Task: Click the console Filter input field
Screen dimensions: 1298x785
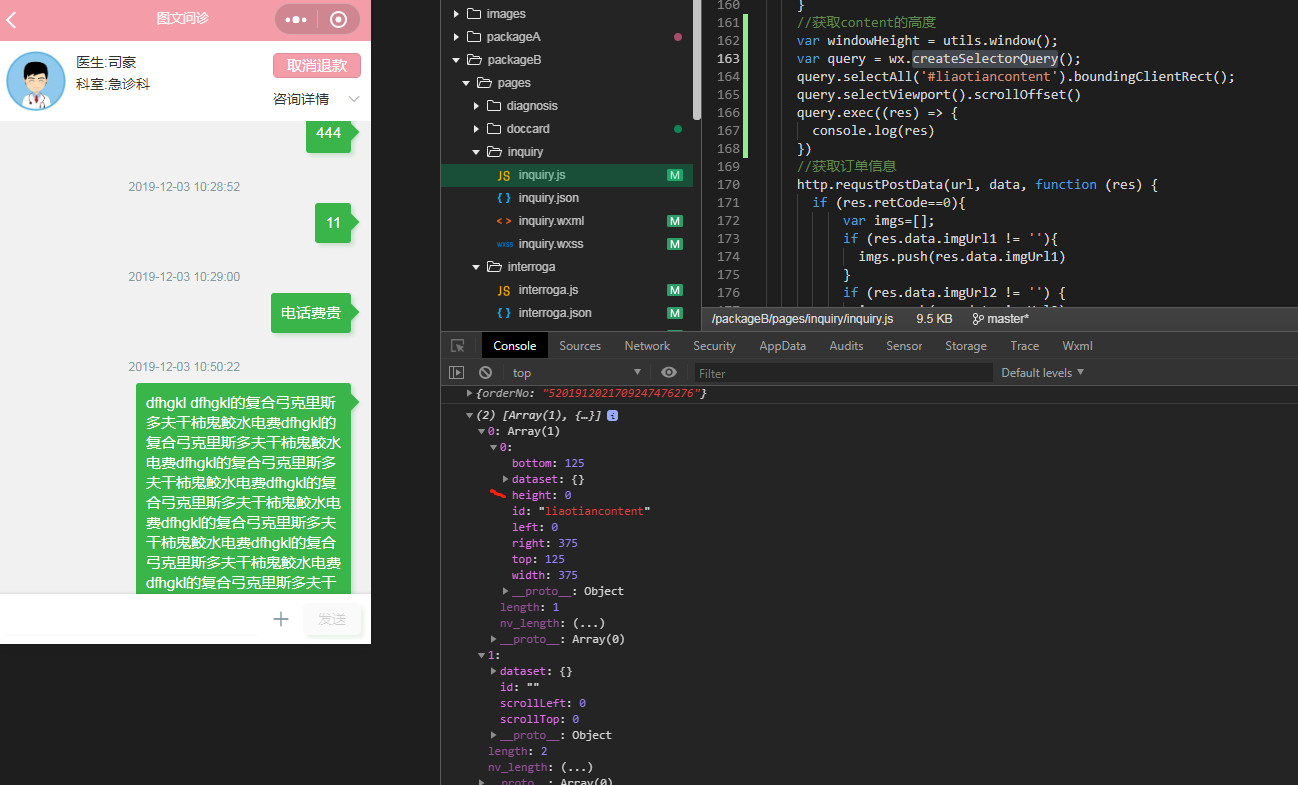Action: tap(843, 373)
